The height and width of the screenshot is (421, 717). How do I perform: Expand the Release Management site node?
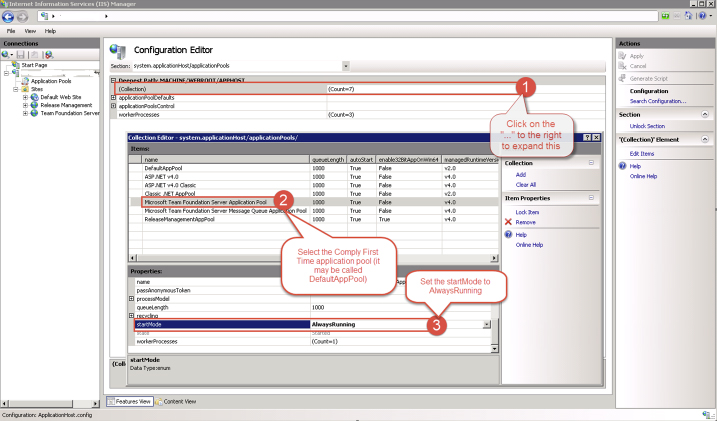pyautogui.click(x=25, y=105)
